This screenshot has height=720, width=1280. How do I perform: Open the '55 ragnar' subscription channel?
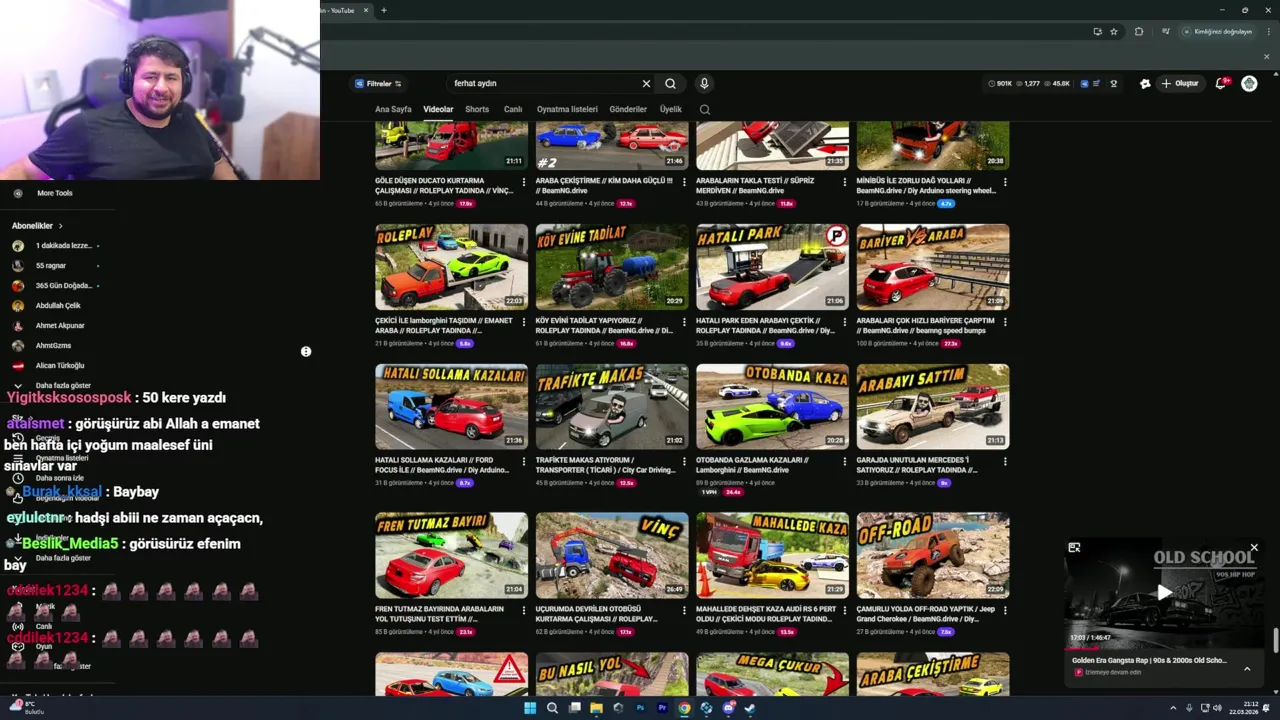[x=50, y=266]
